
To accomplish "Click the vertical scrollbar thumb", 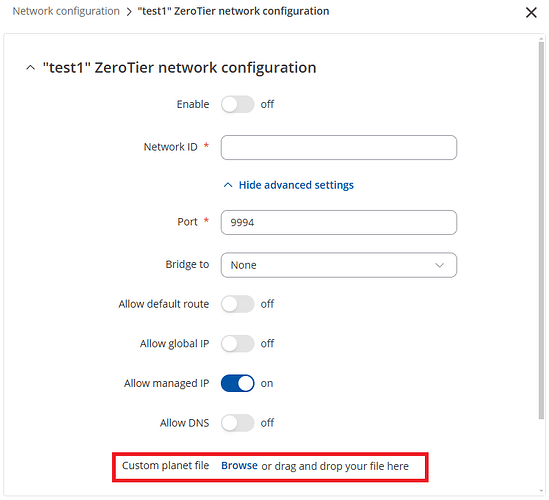I will [541, 230].
